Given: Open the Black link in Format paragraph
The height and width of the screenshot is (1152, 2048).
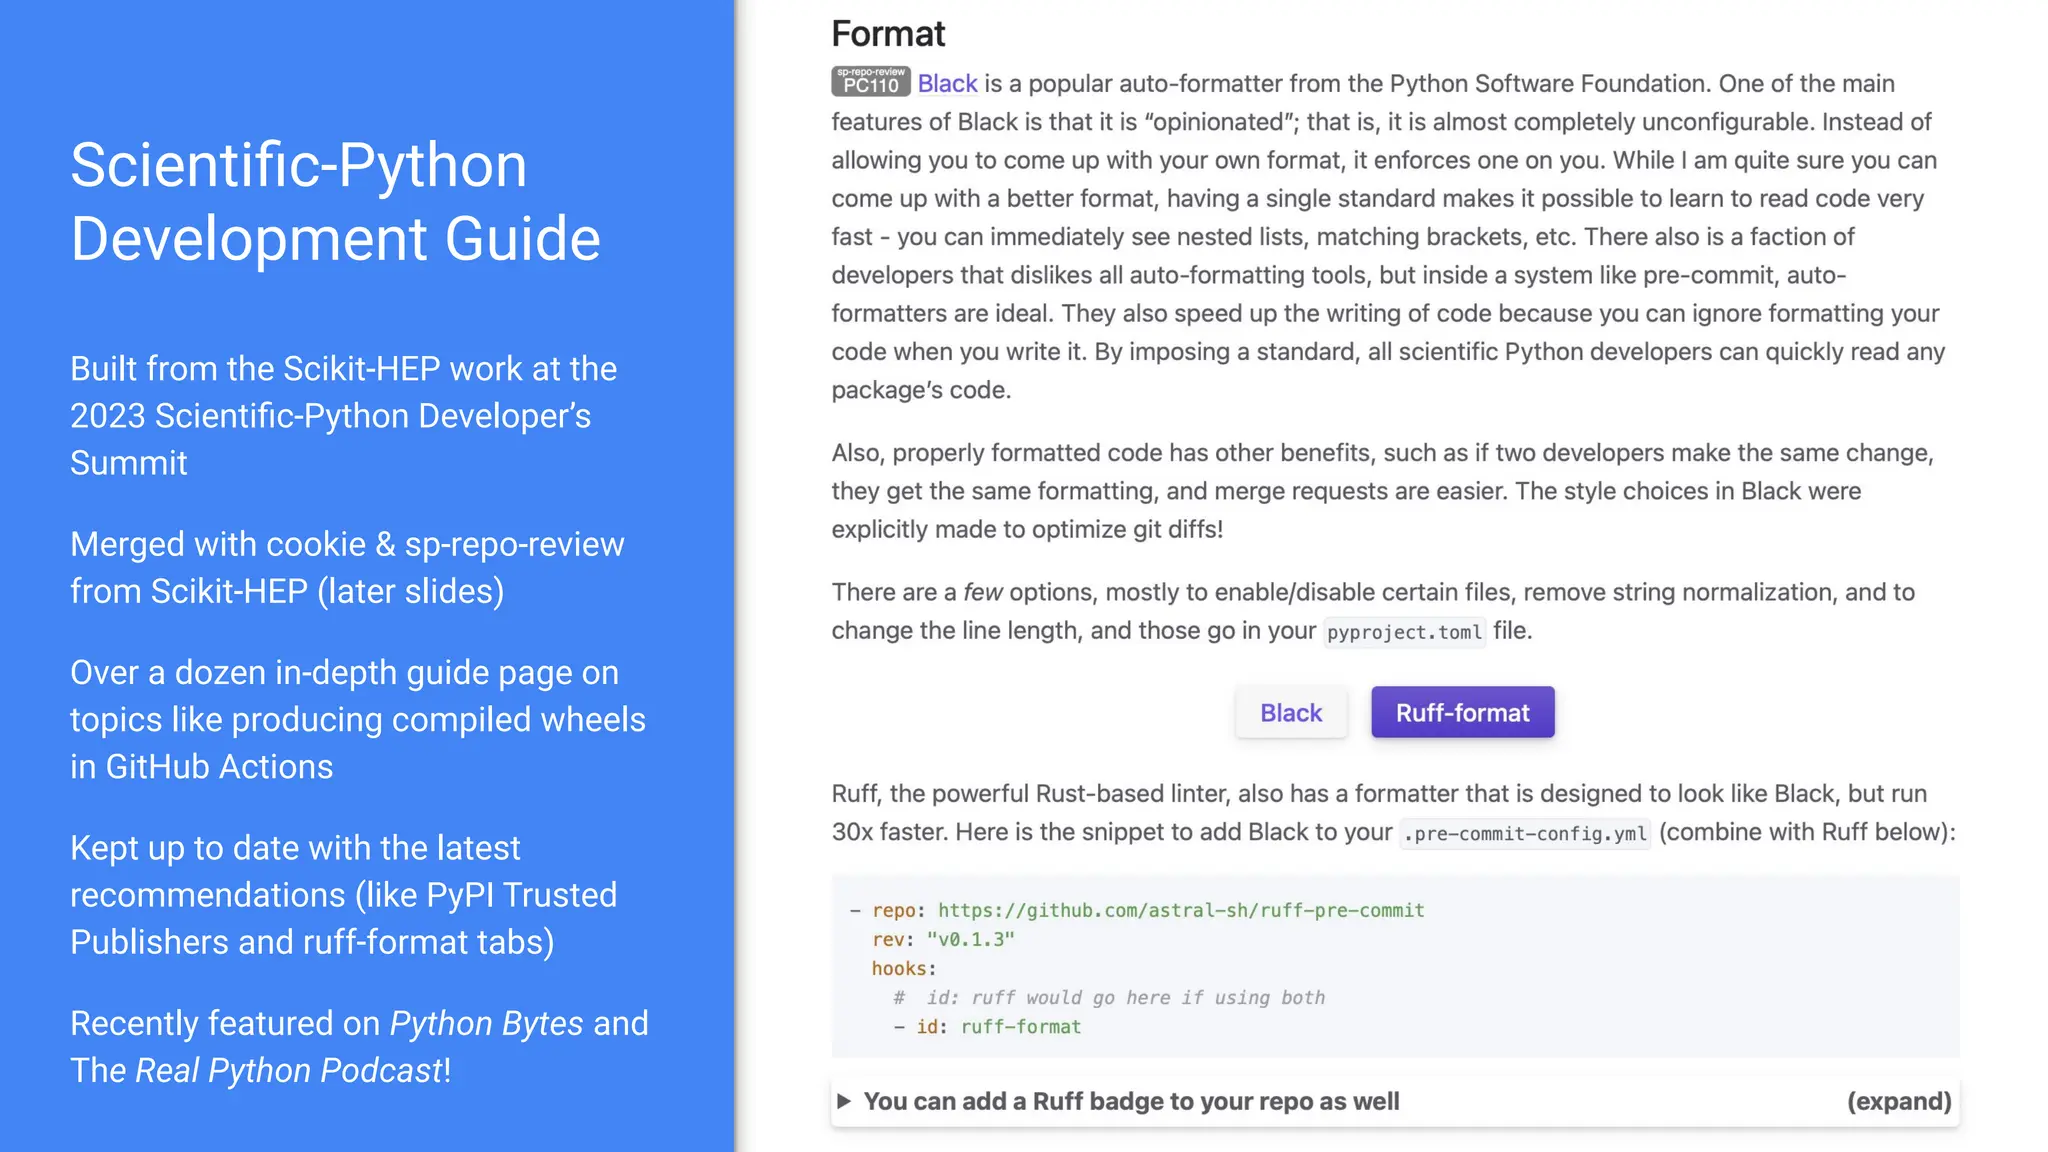Looking at the screenshot, I should (x=947, y=84).
